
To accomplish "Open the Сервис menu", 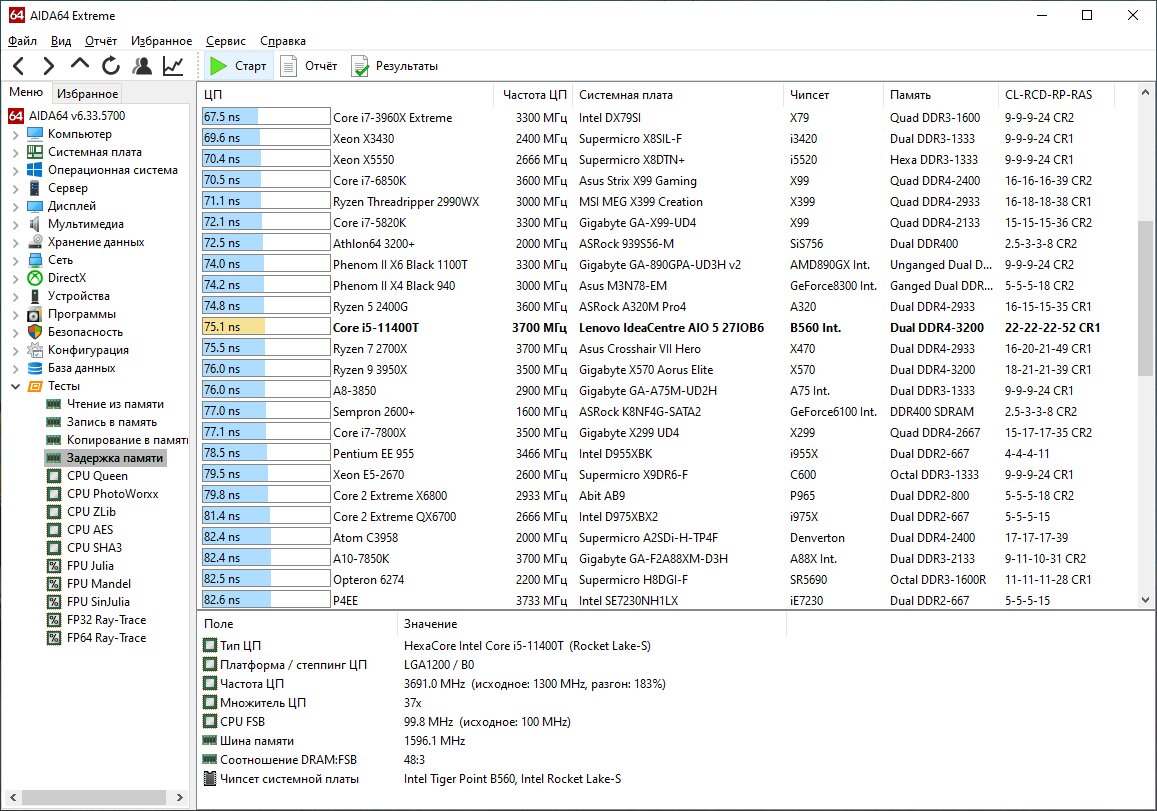I will tap(225, 41).
